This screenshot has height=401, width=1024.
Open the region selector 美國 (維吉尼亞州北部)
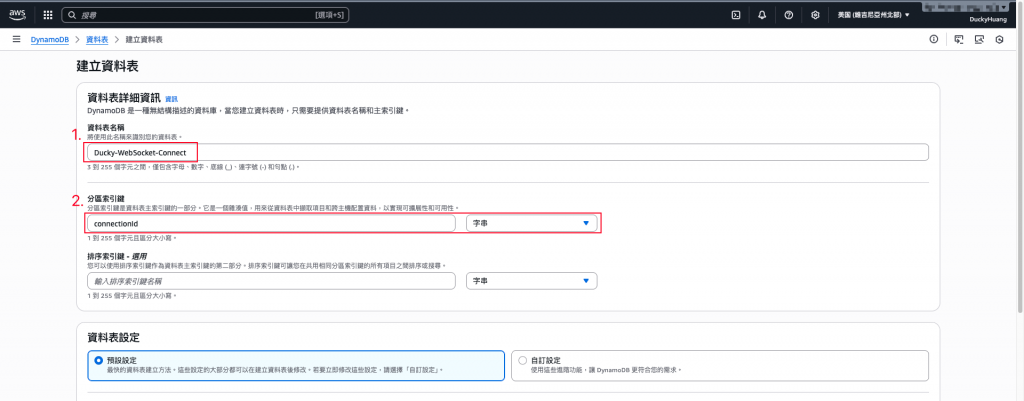(x=873, y=14)
